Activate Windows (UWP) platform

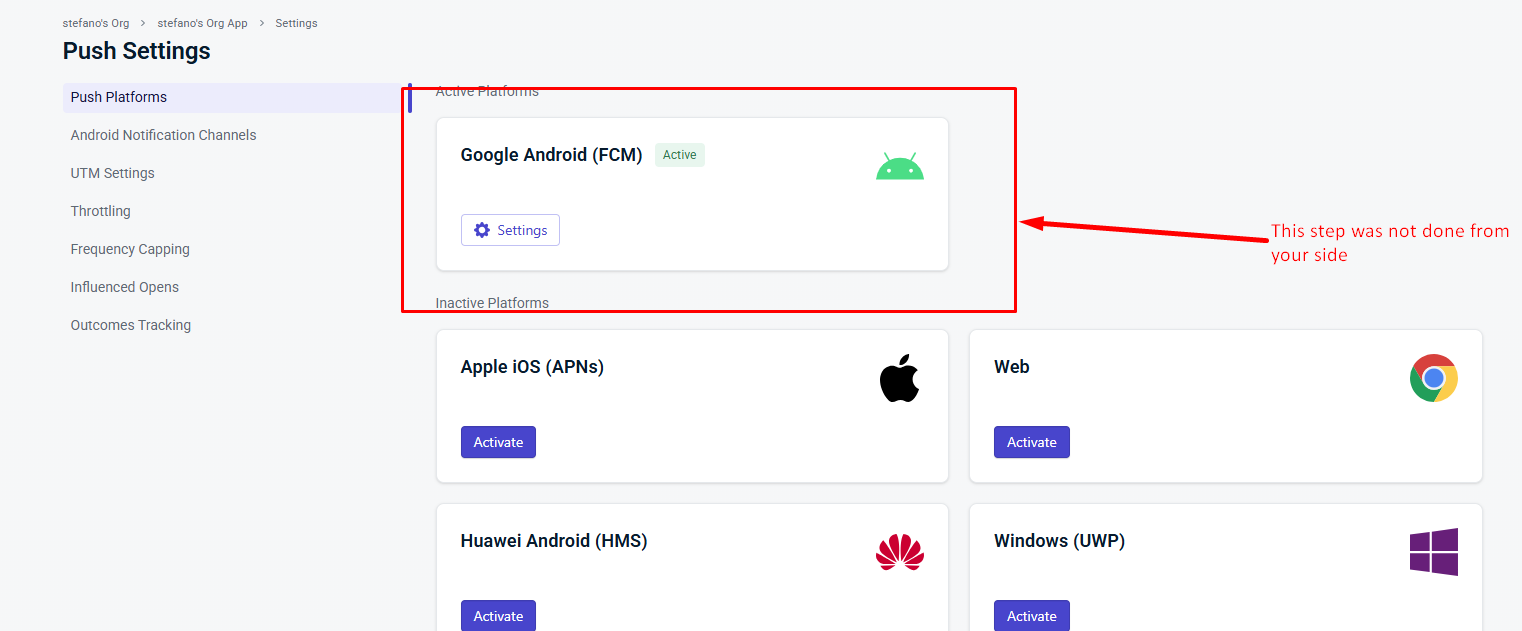pos(1031,616)
